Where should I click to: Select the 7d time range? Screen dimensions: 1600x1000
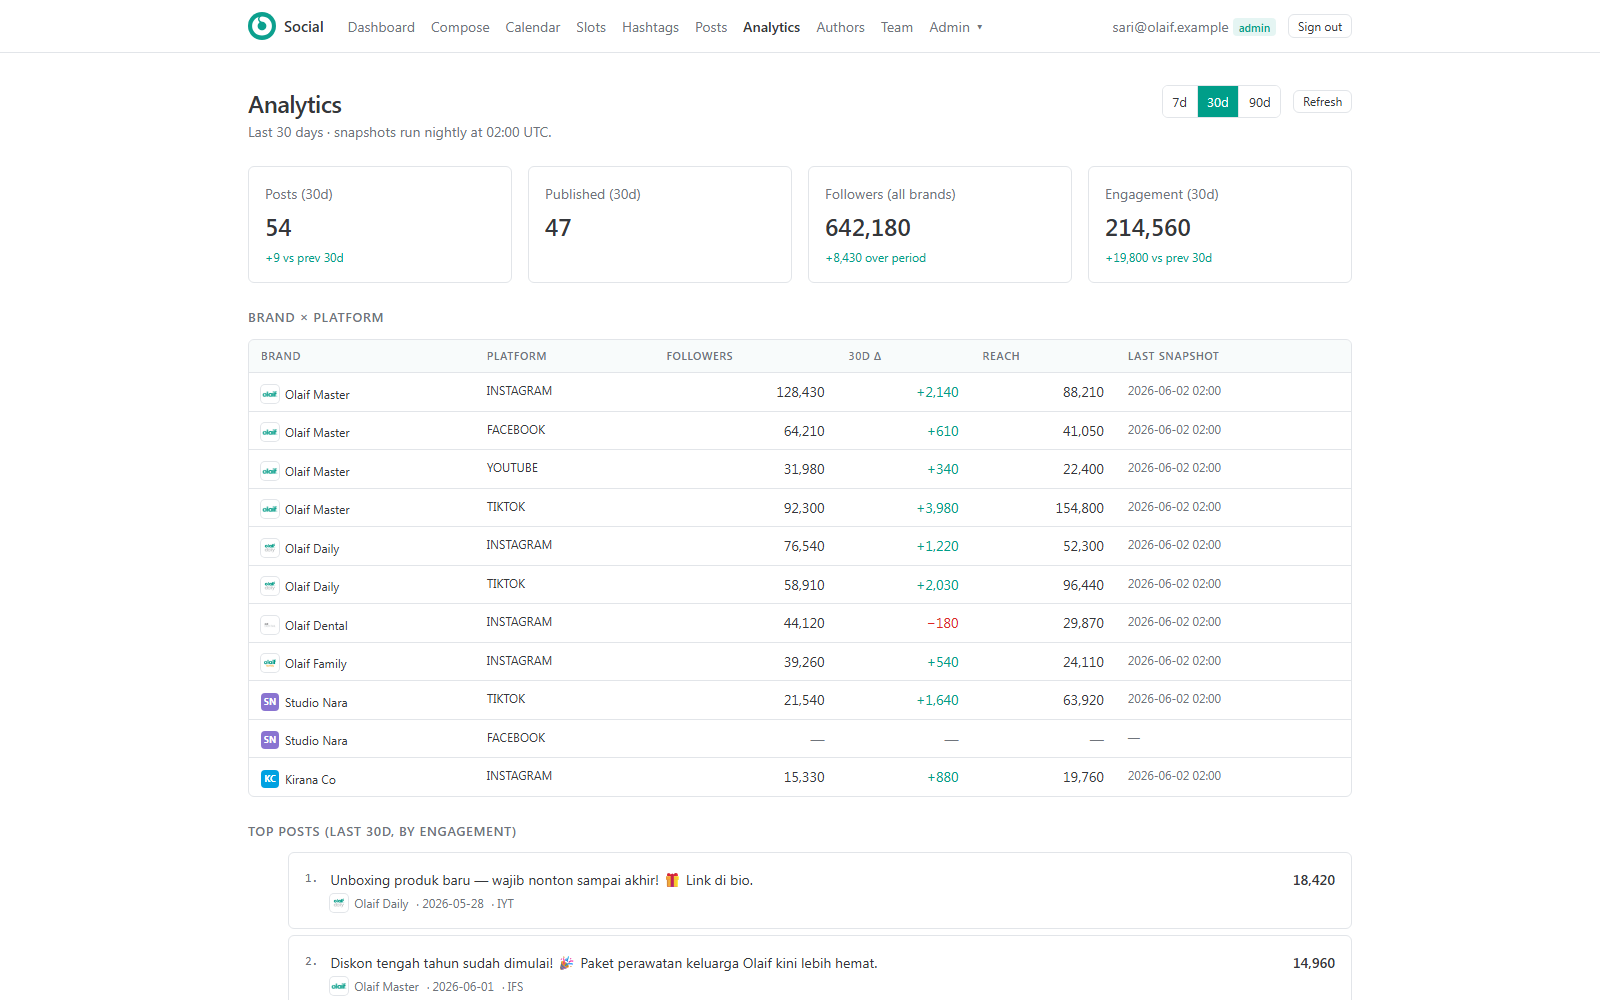(x=1180, y=102)
